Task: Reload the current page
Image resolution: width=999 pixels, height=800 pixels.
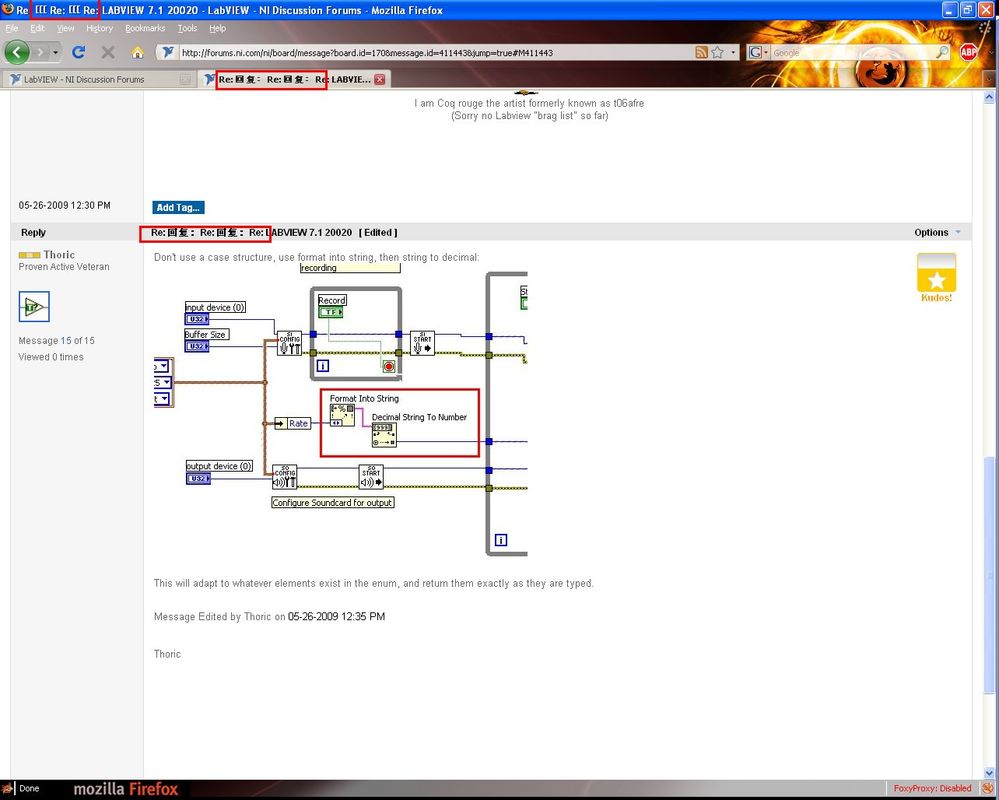Action: pyautogui.click(x=78, y=52)
